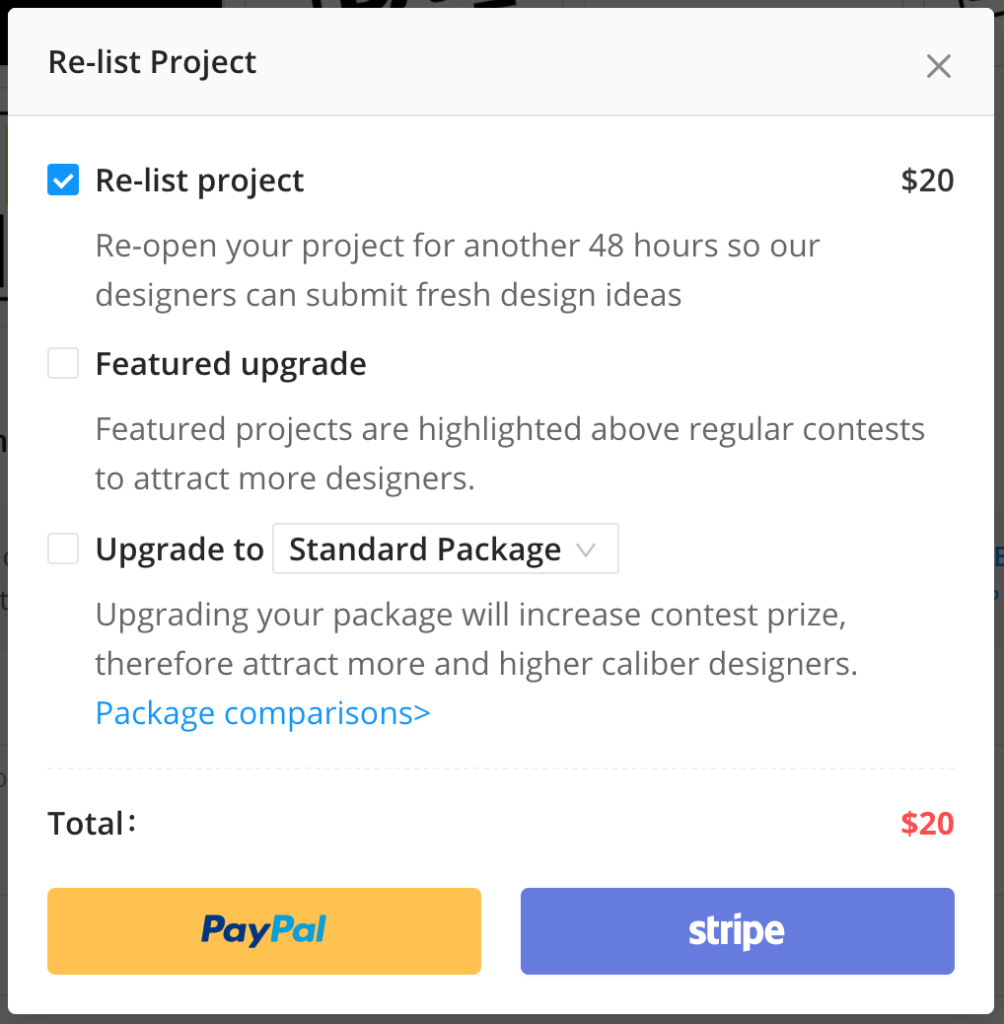This screenshot has height=1024, width=1004.
Task: Enable the Featured upgrade checkbox
Action: 63,364
